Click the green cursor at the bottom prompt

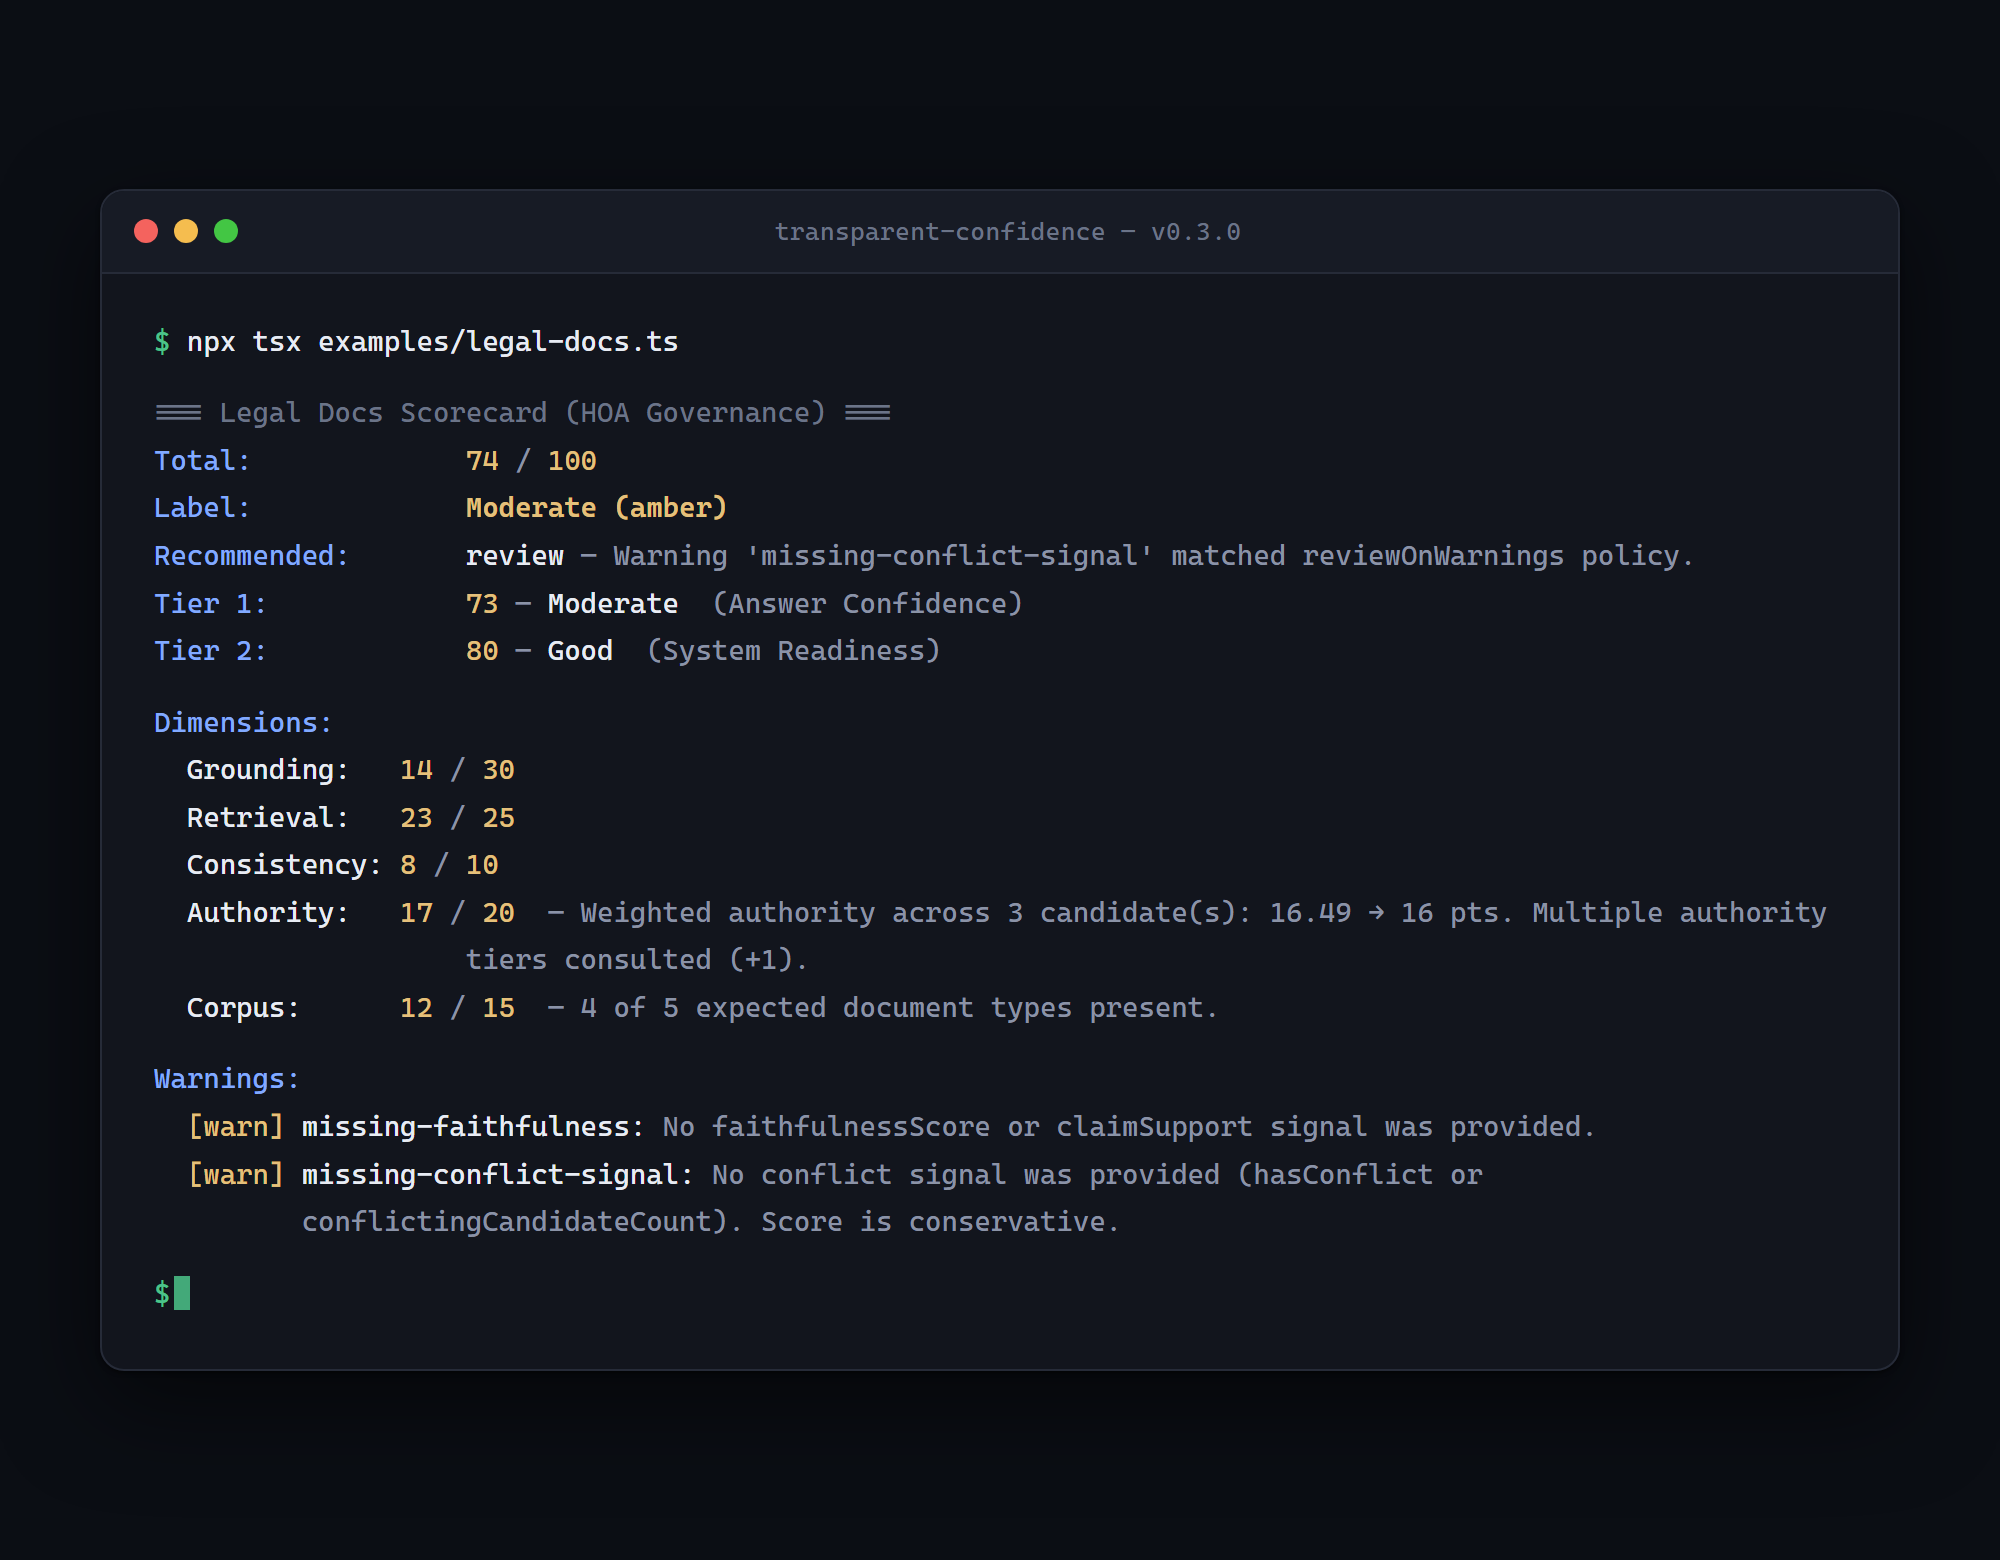click(182, 1293)
